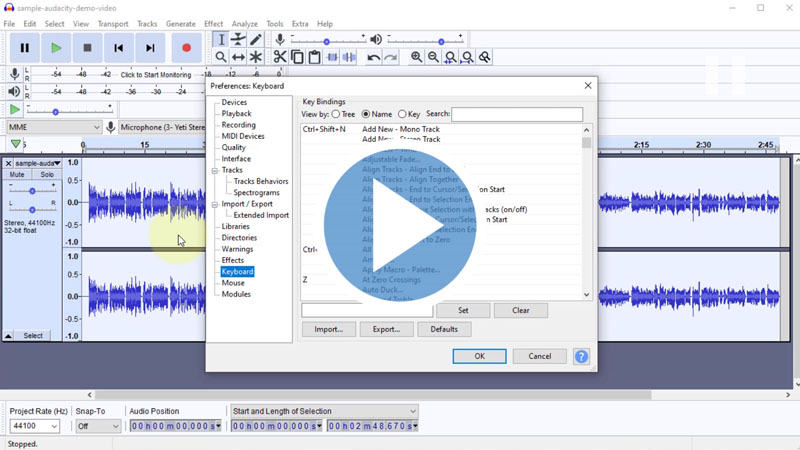This screenshot has width=800, height=450.
Task: Click the Defaults button
Action: [x=444, y=329]
